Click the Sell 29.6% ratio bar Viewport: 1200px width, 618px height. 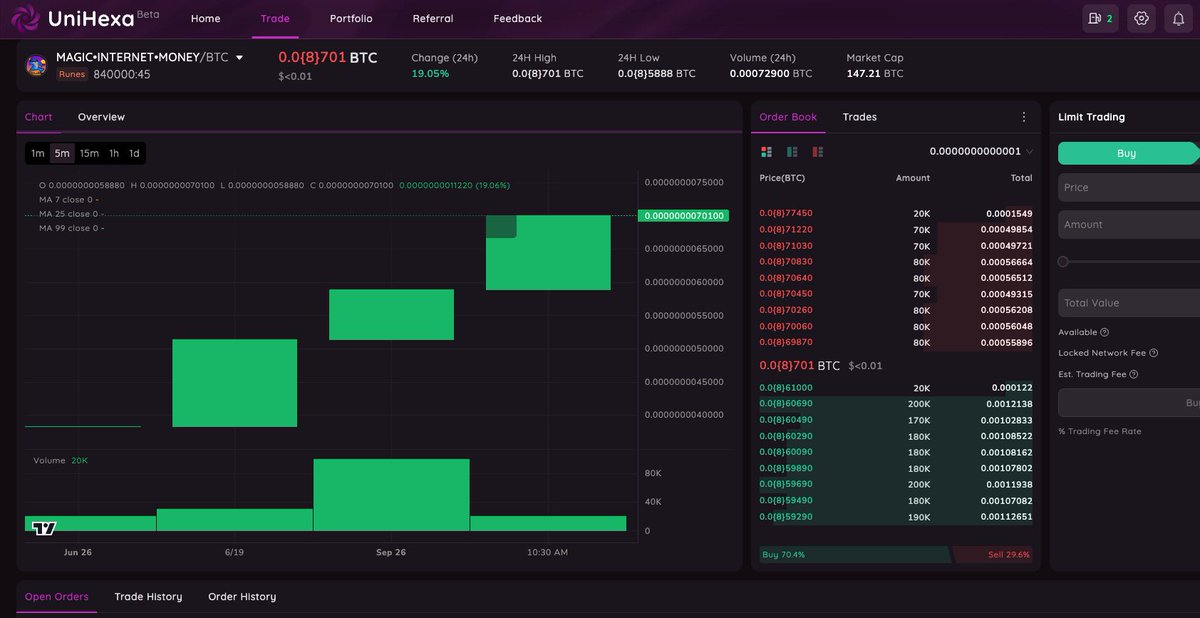(993, 554)
